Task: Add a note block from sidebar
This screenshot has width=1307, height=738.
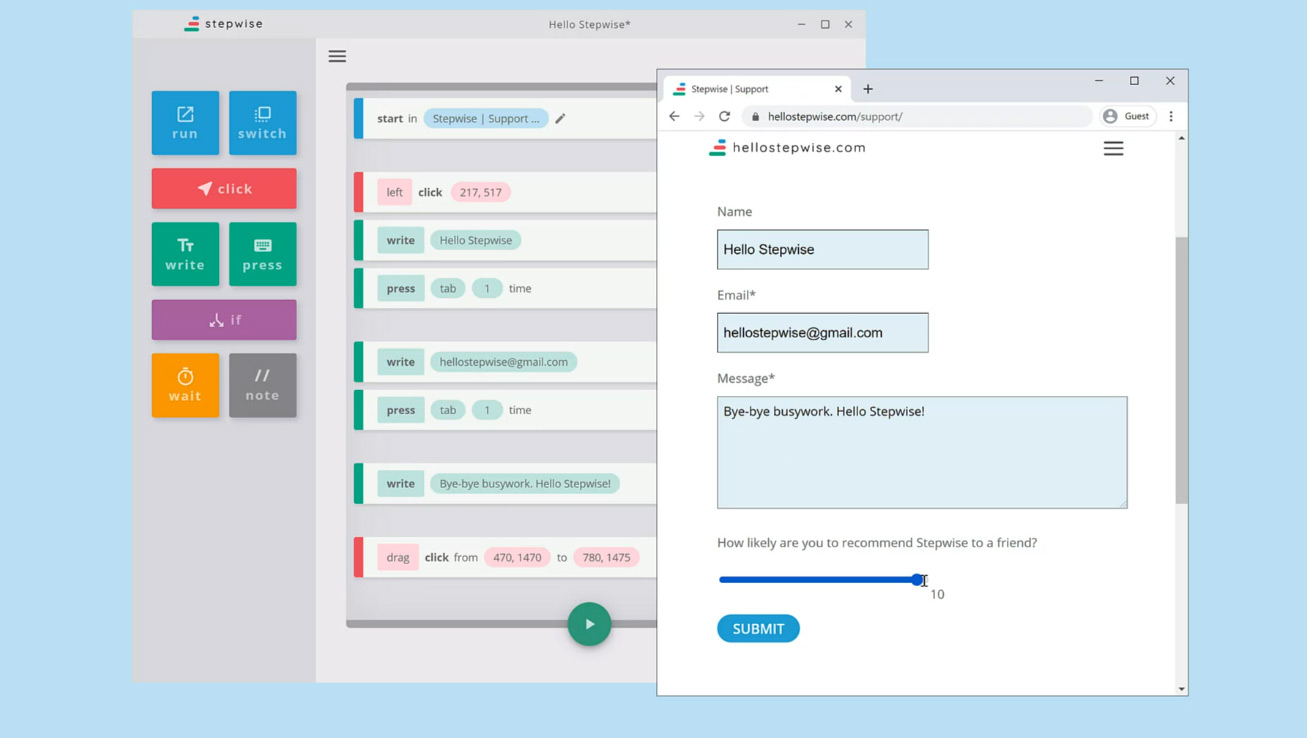Action: click(x=262, y=385)
